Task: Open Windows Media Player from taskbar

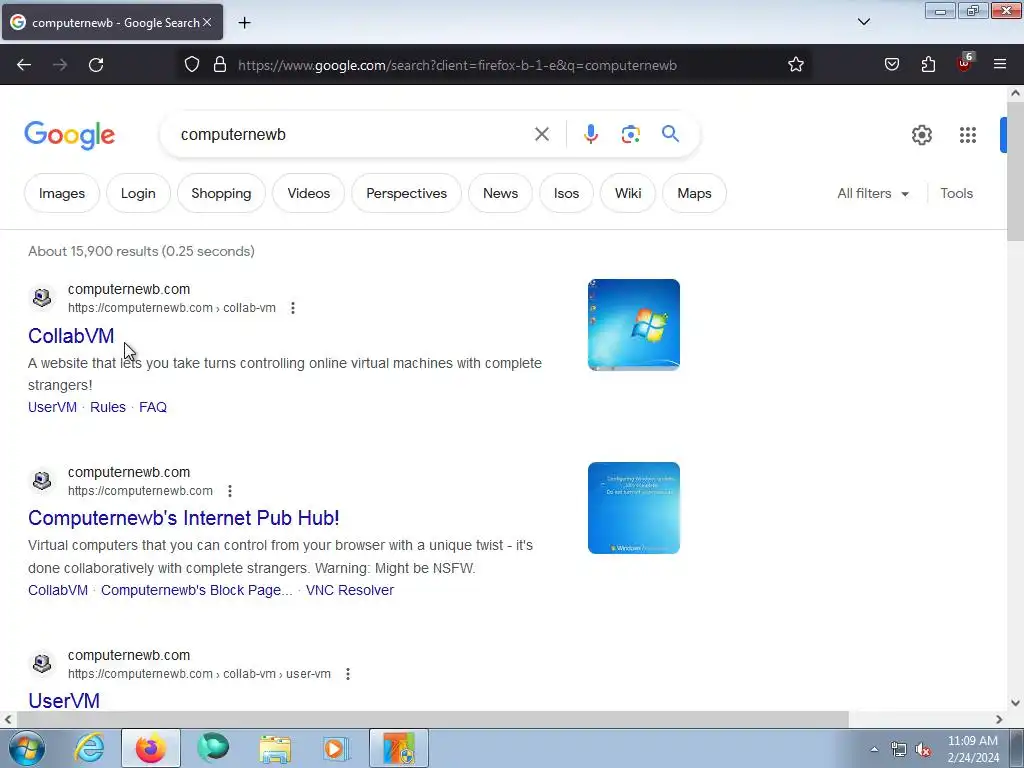Action: 336,748
